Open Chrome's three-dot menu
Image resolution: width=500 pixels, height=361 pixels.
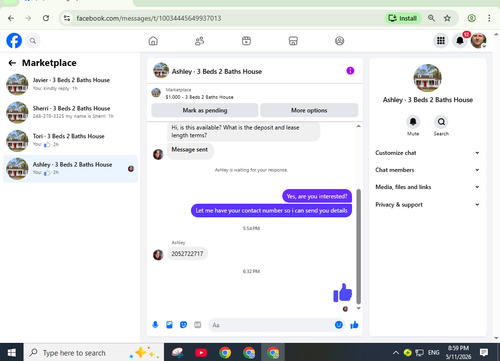489,18
